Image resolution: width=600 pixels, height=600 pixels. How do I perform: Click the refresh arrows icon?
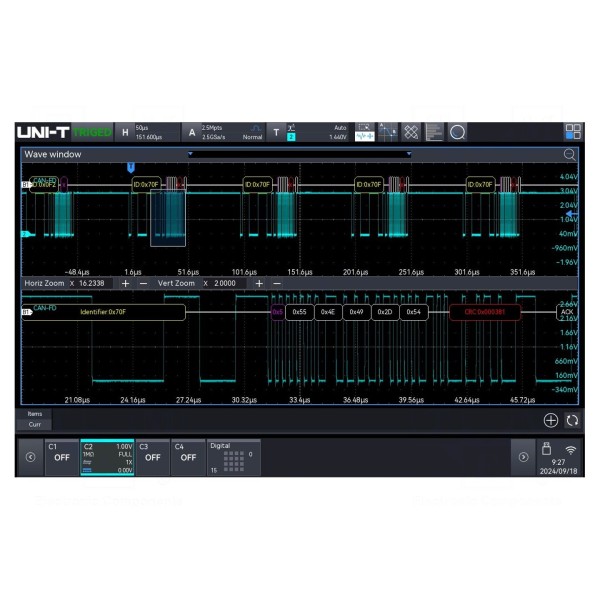(572, 421)
